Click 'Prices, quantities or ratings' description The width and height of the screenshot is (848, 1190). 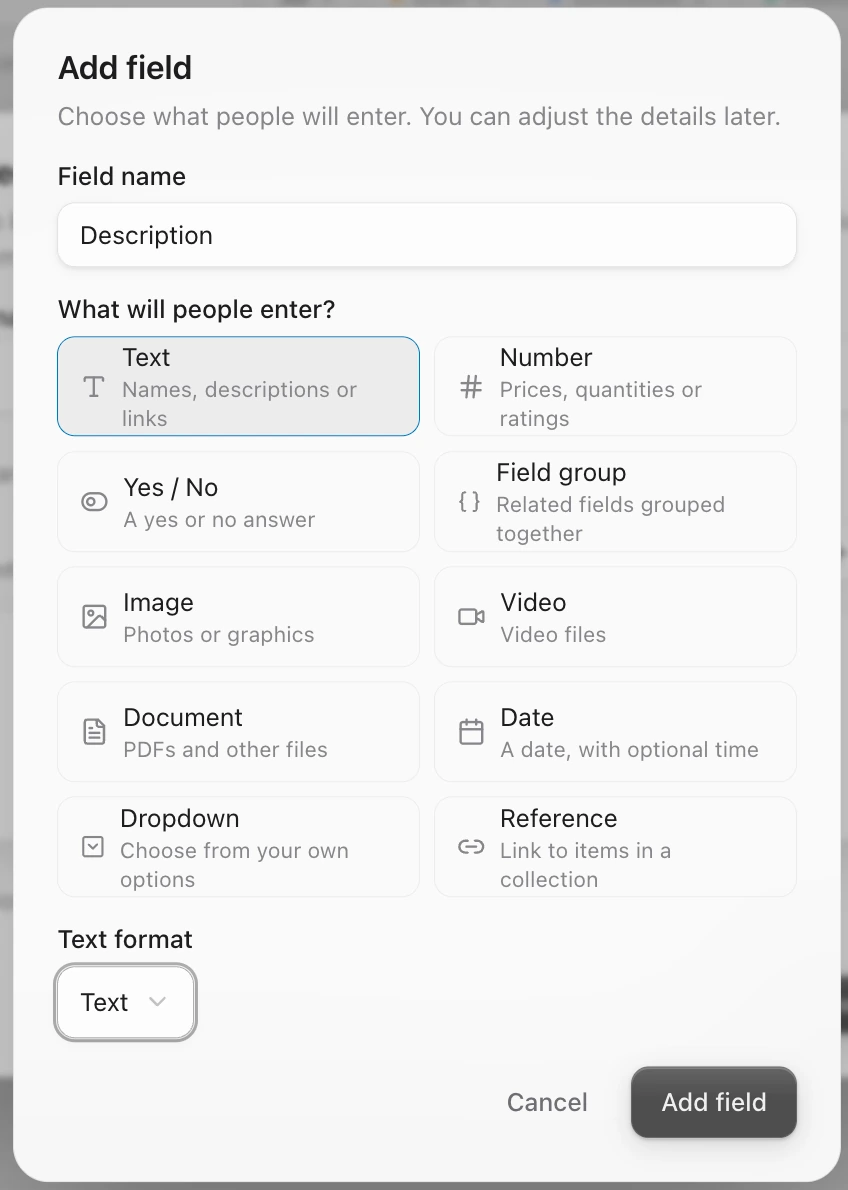601,404
